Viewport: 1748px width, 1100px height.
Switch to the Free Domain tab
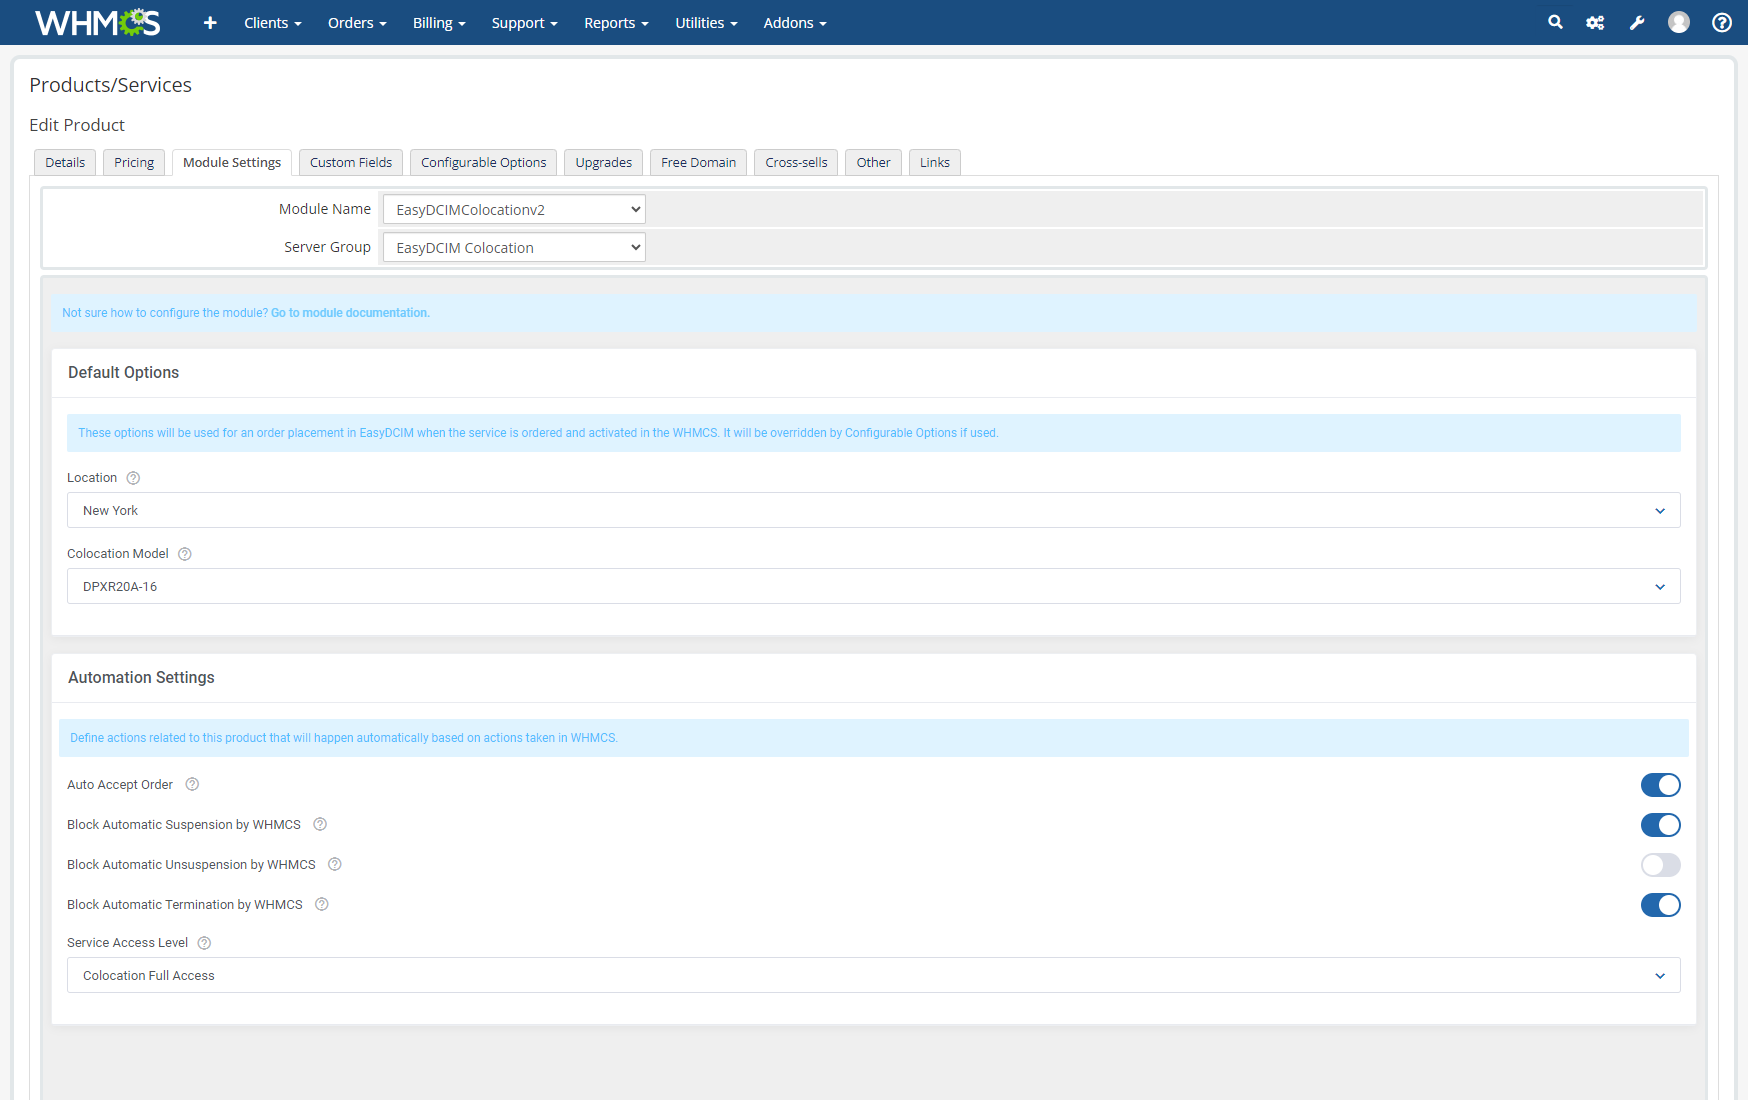698,162
